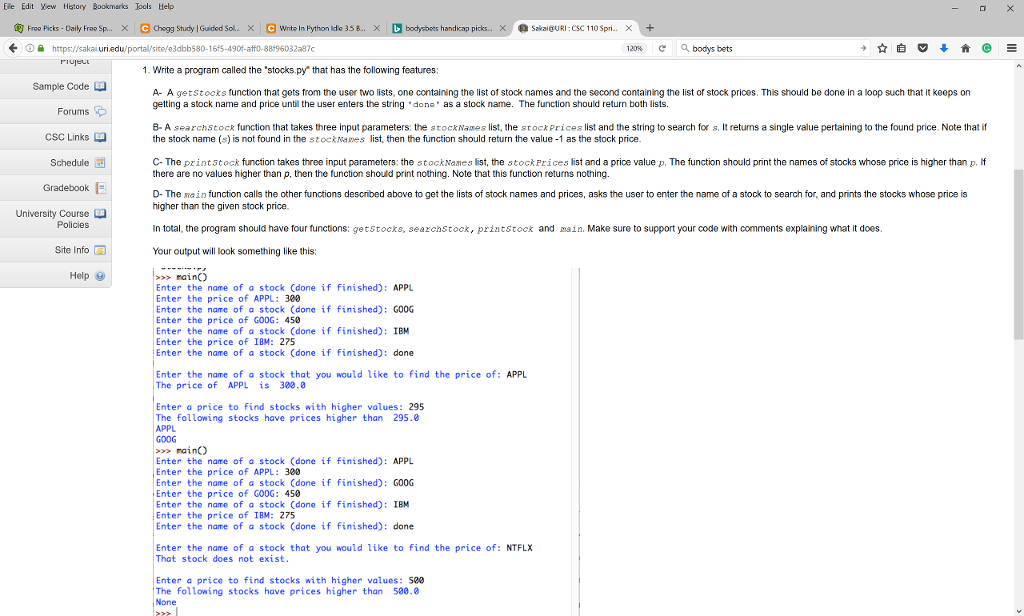Click the Home button

point(966,47)
